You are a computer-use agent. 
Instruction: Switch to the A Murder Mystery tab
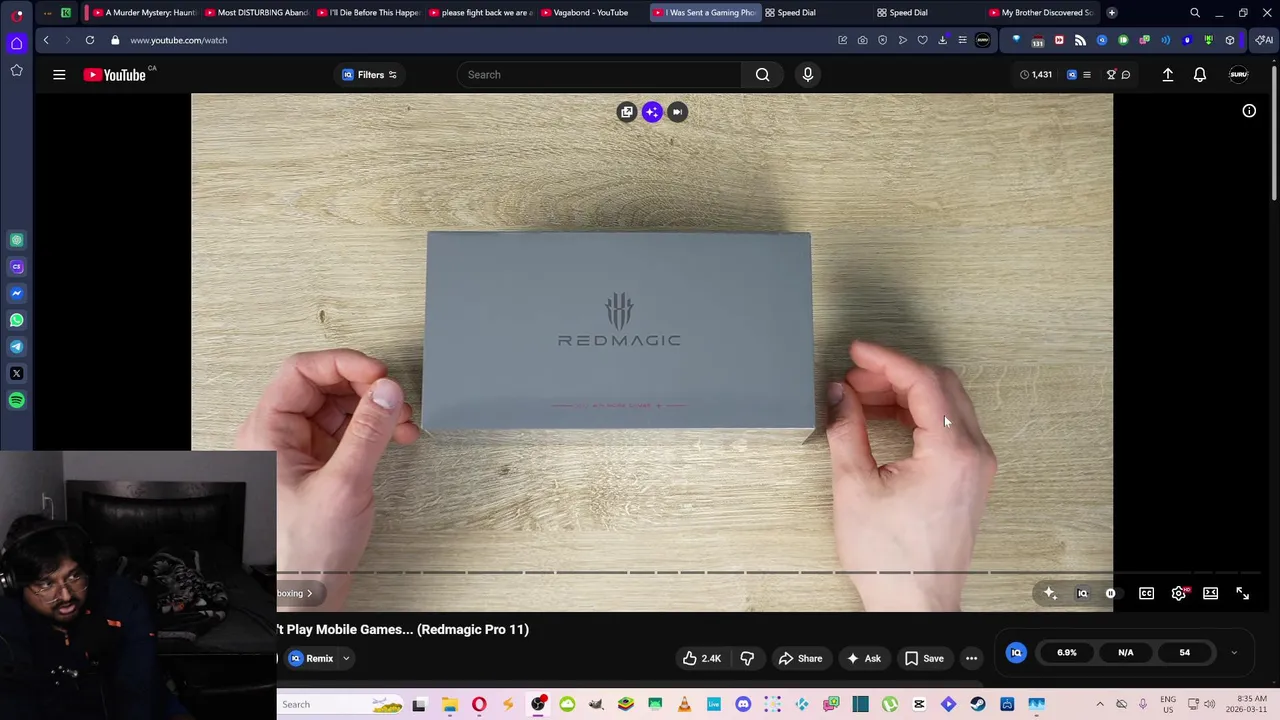pos(145,13)
